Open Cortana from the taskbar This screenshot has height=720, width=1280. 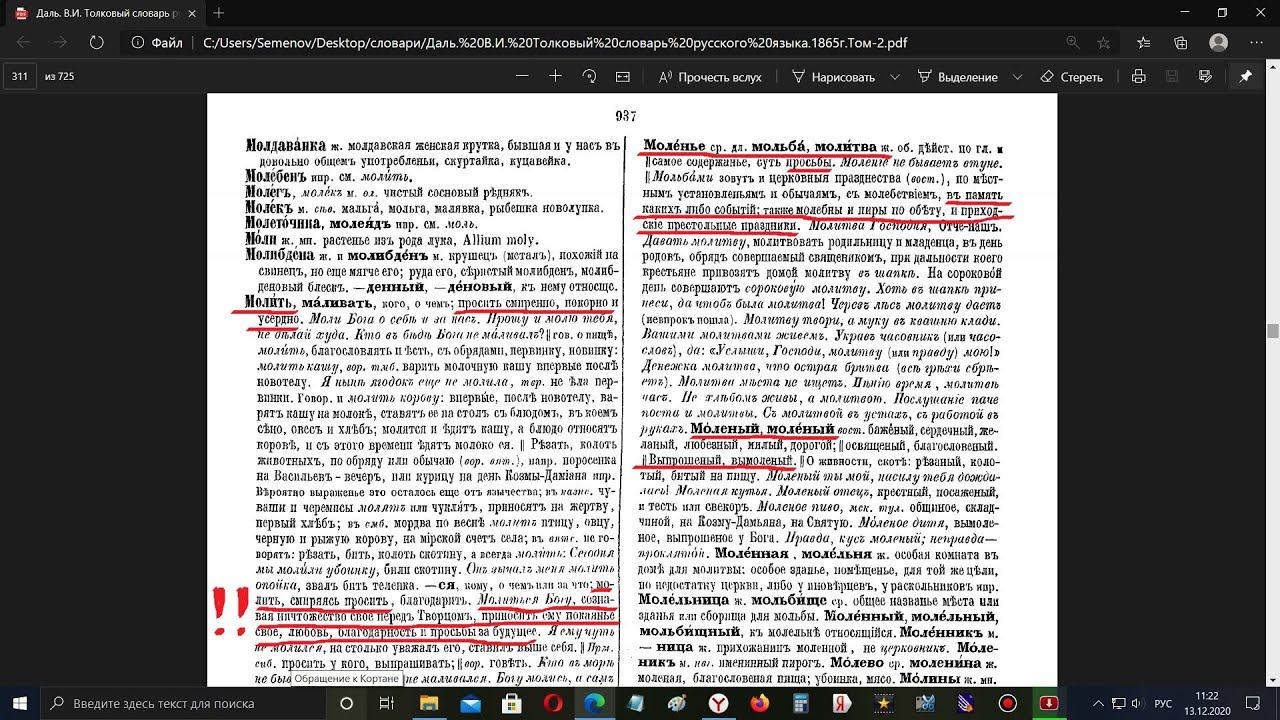click(x=346, y=703)
